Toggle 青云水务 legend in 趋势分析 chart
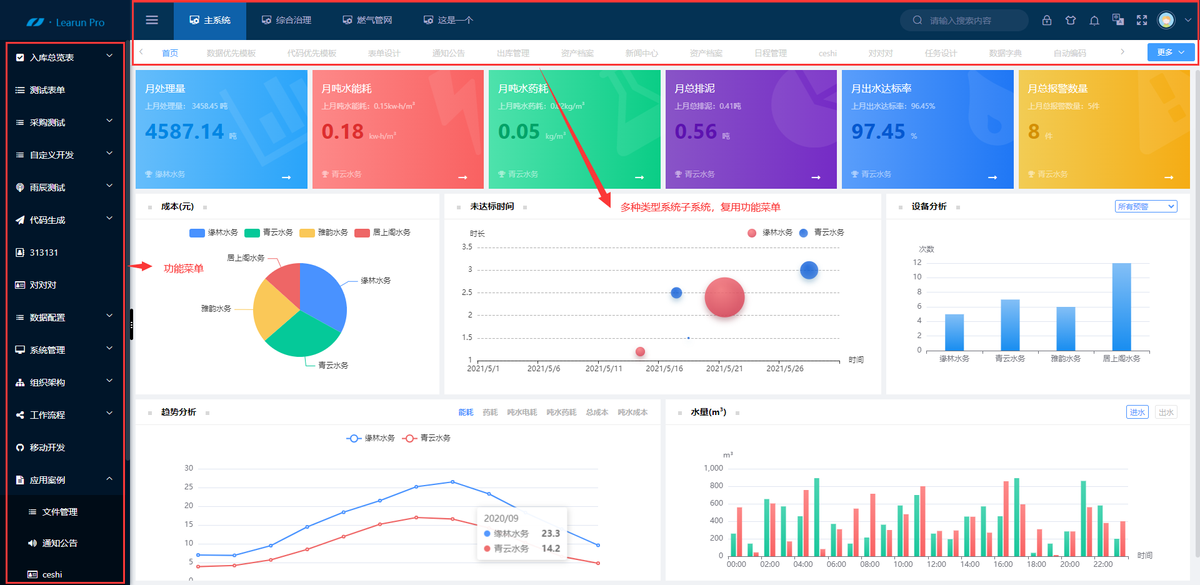Screen dimensions: 1200x585 pyautogui.click(x=426, y=438)
